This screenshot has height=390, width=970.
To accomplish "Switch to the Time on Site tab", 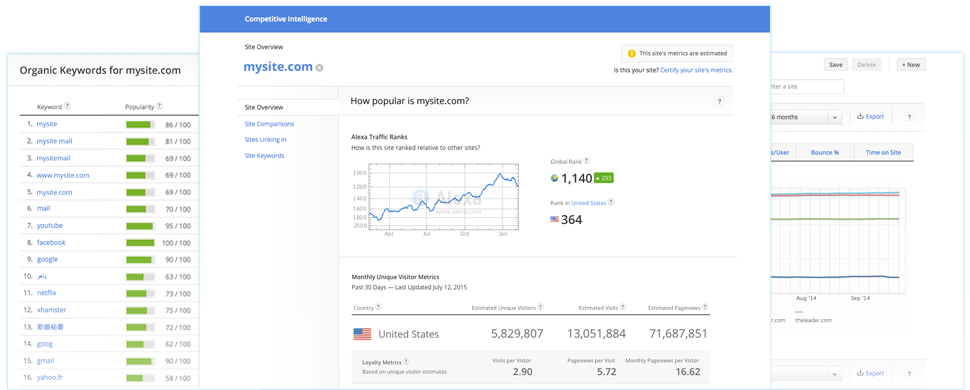I will pyautogui.click(x=883, y=152).
